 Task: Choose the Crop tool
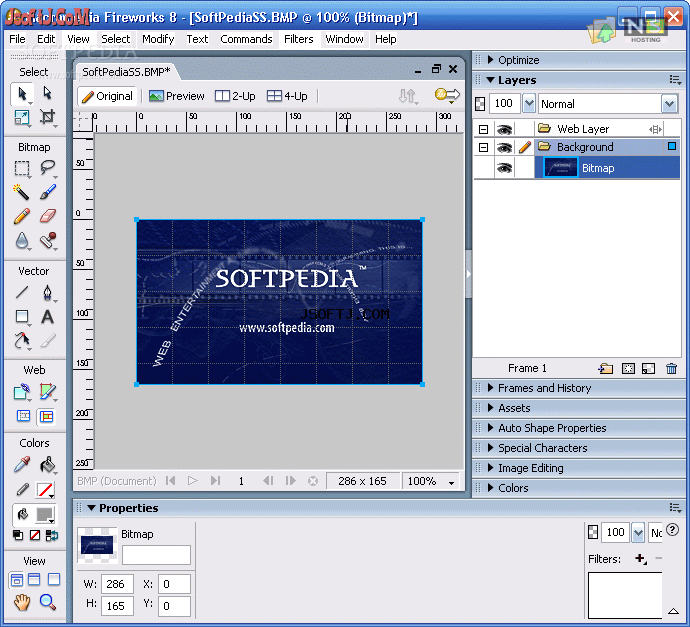47,117
